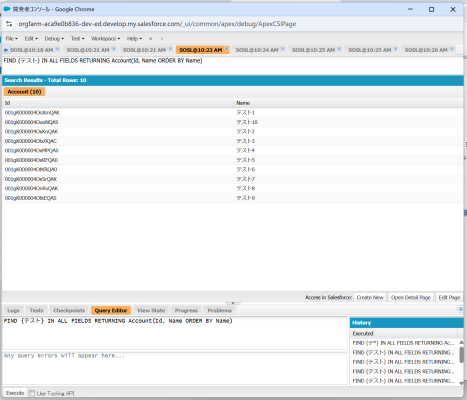Select the テスト3 row
Screen dimensions: 467x400
click(233, 141)
